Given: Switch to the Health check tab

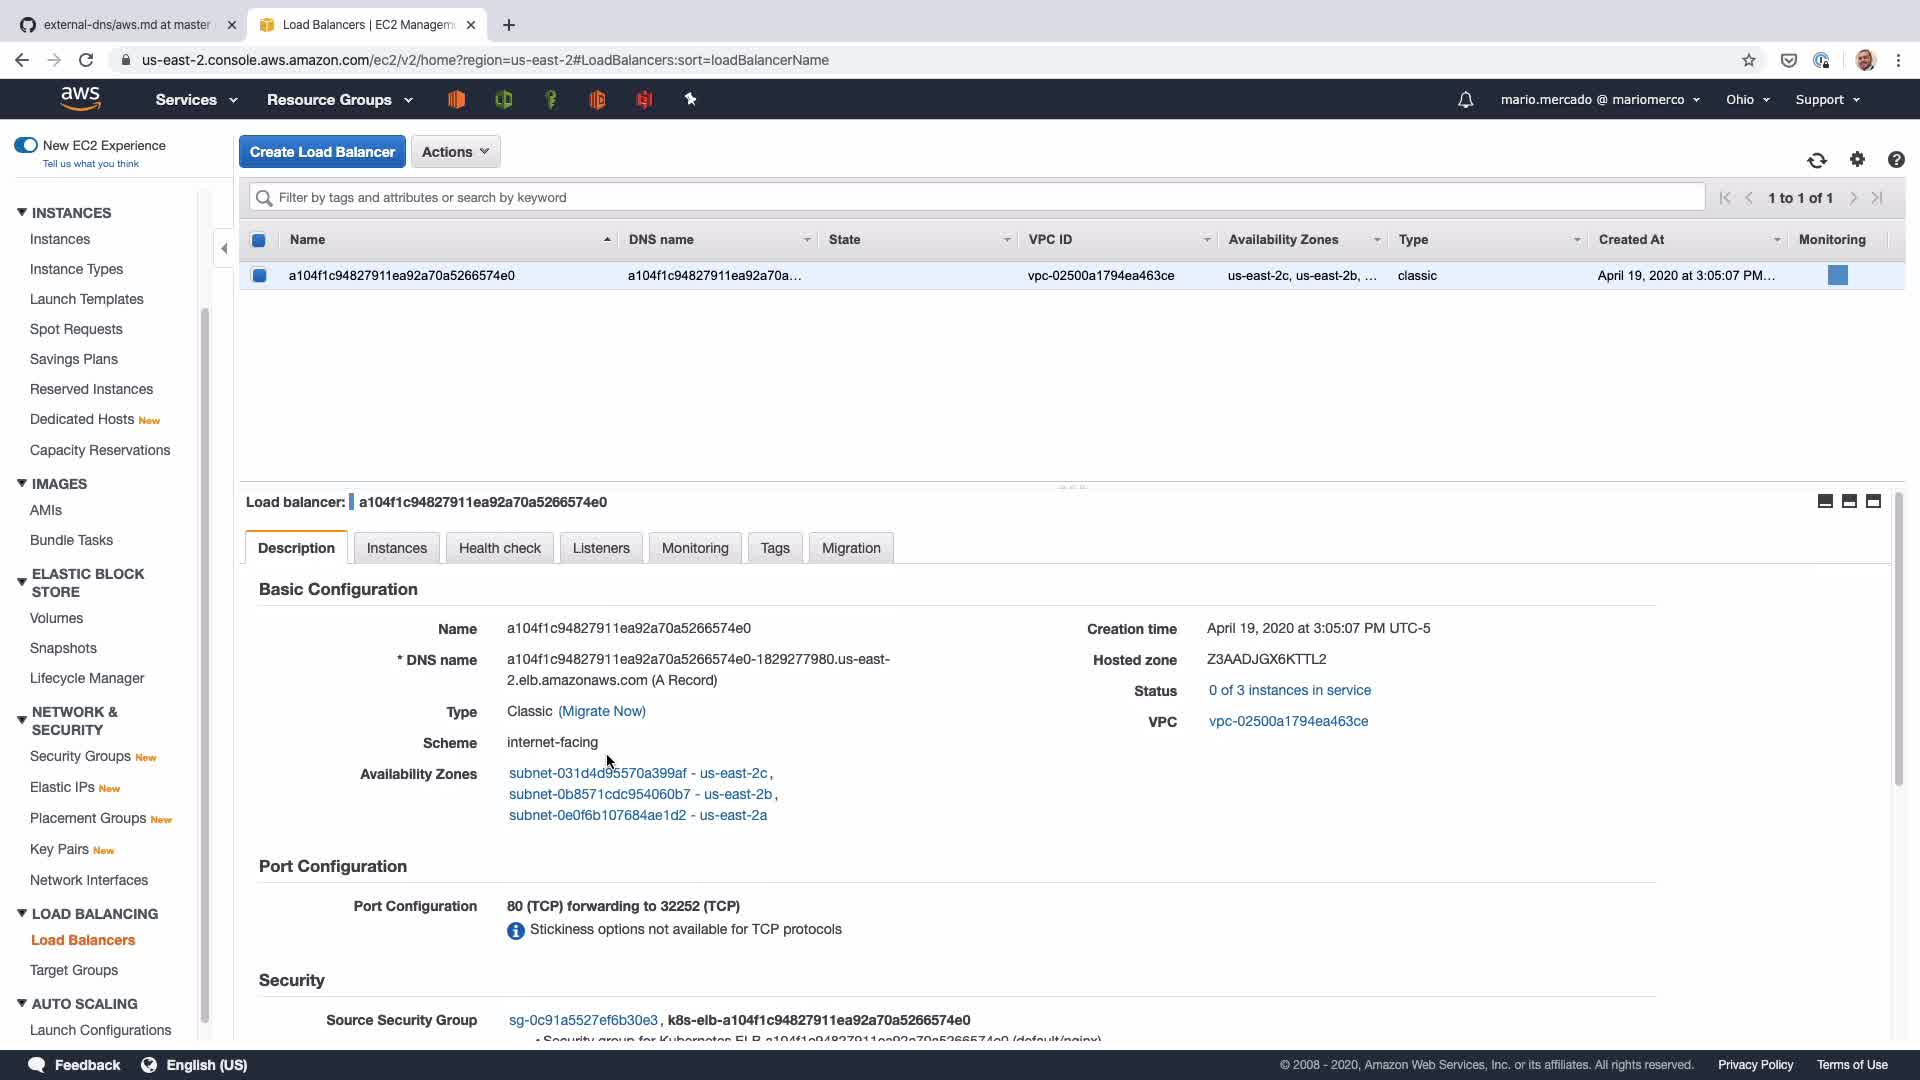Looking at the screenshot, I should 499,548.
